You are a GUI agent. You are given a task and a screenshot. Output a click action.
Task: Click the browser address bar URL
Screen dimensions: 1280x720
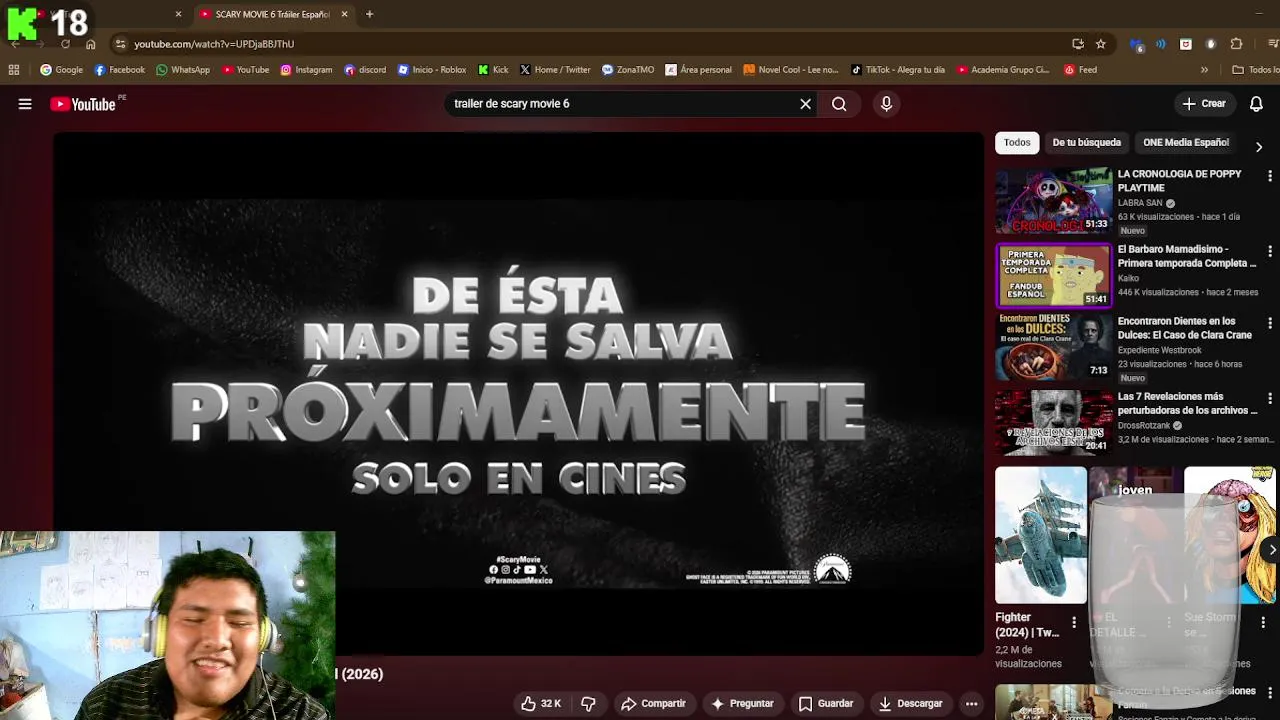pyautogui.click(x=214, y=44)
